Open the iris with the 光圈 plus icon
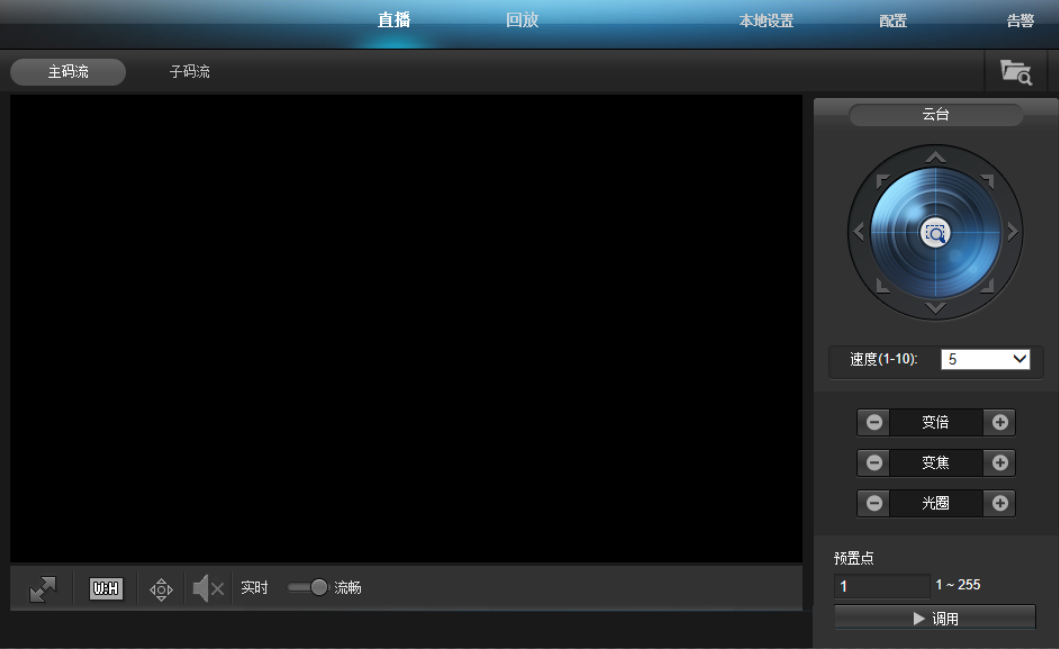 [x=999, y=503]
